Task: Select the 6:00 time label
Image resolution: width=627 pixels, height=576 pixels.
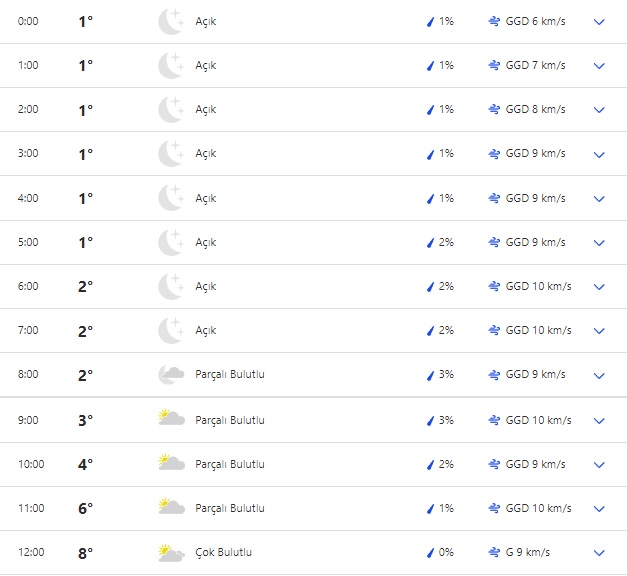Action: point(28,287)
